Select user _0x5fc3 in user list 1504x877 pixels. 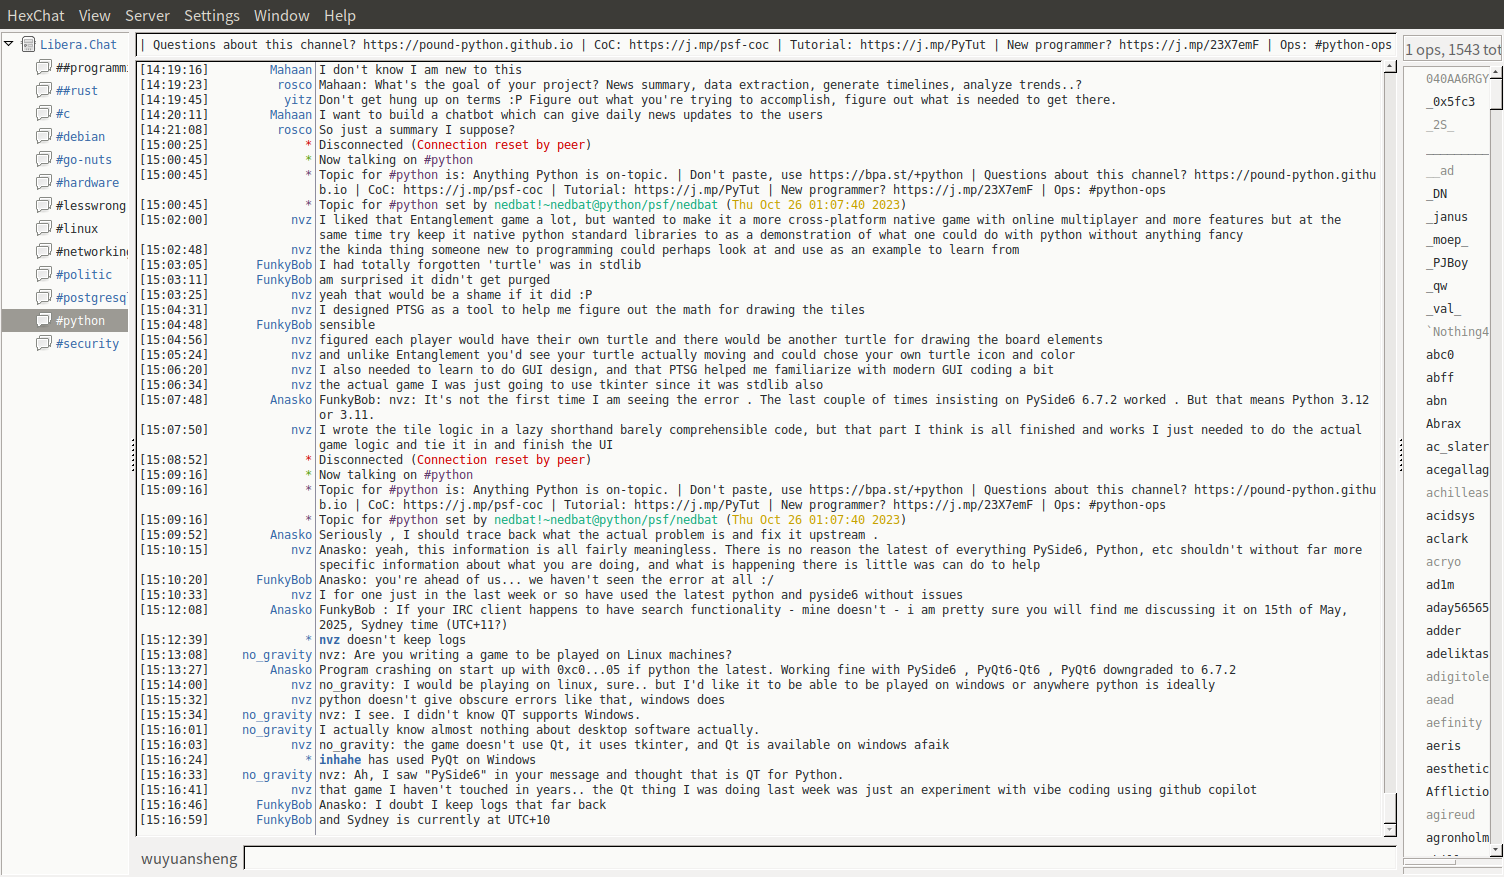(1450, 102)
